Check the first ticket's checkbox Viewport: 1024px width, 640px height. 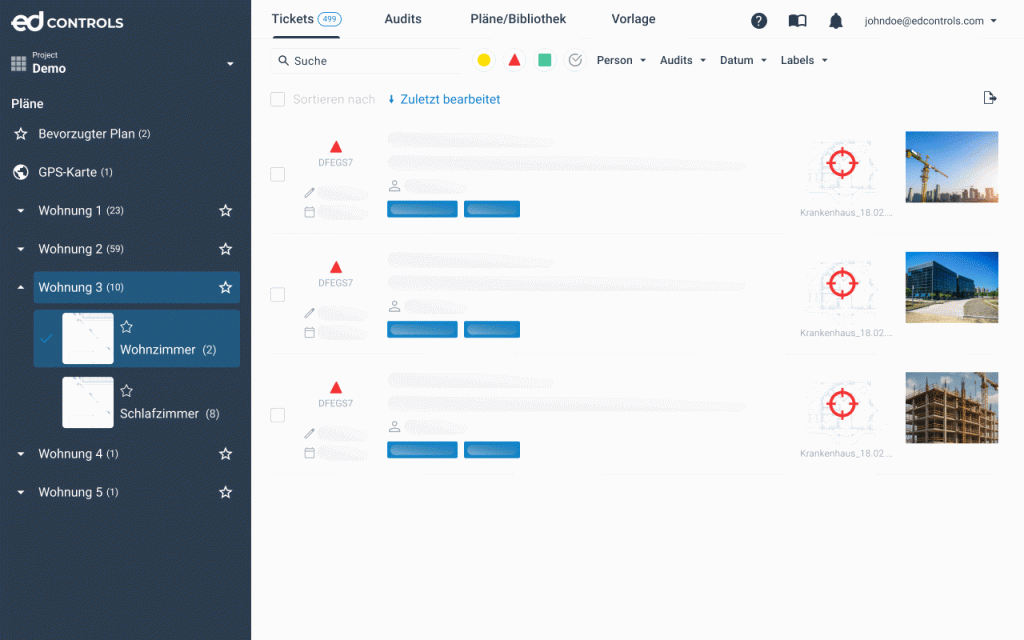(278, 174)
